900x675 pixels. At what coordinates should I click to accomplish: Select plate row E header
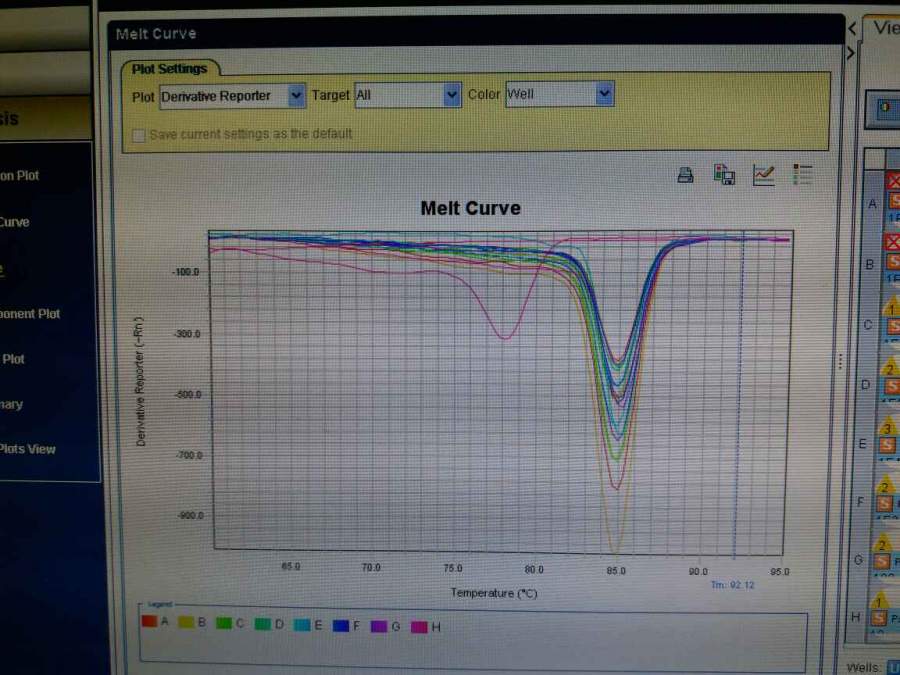pos(863,444)
